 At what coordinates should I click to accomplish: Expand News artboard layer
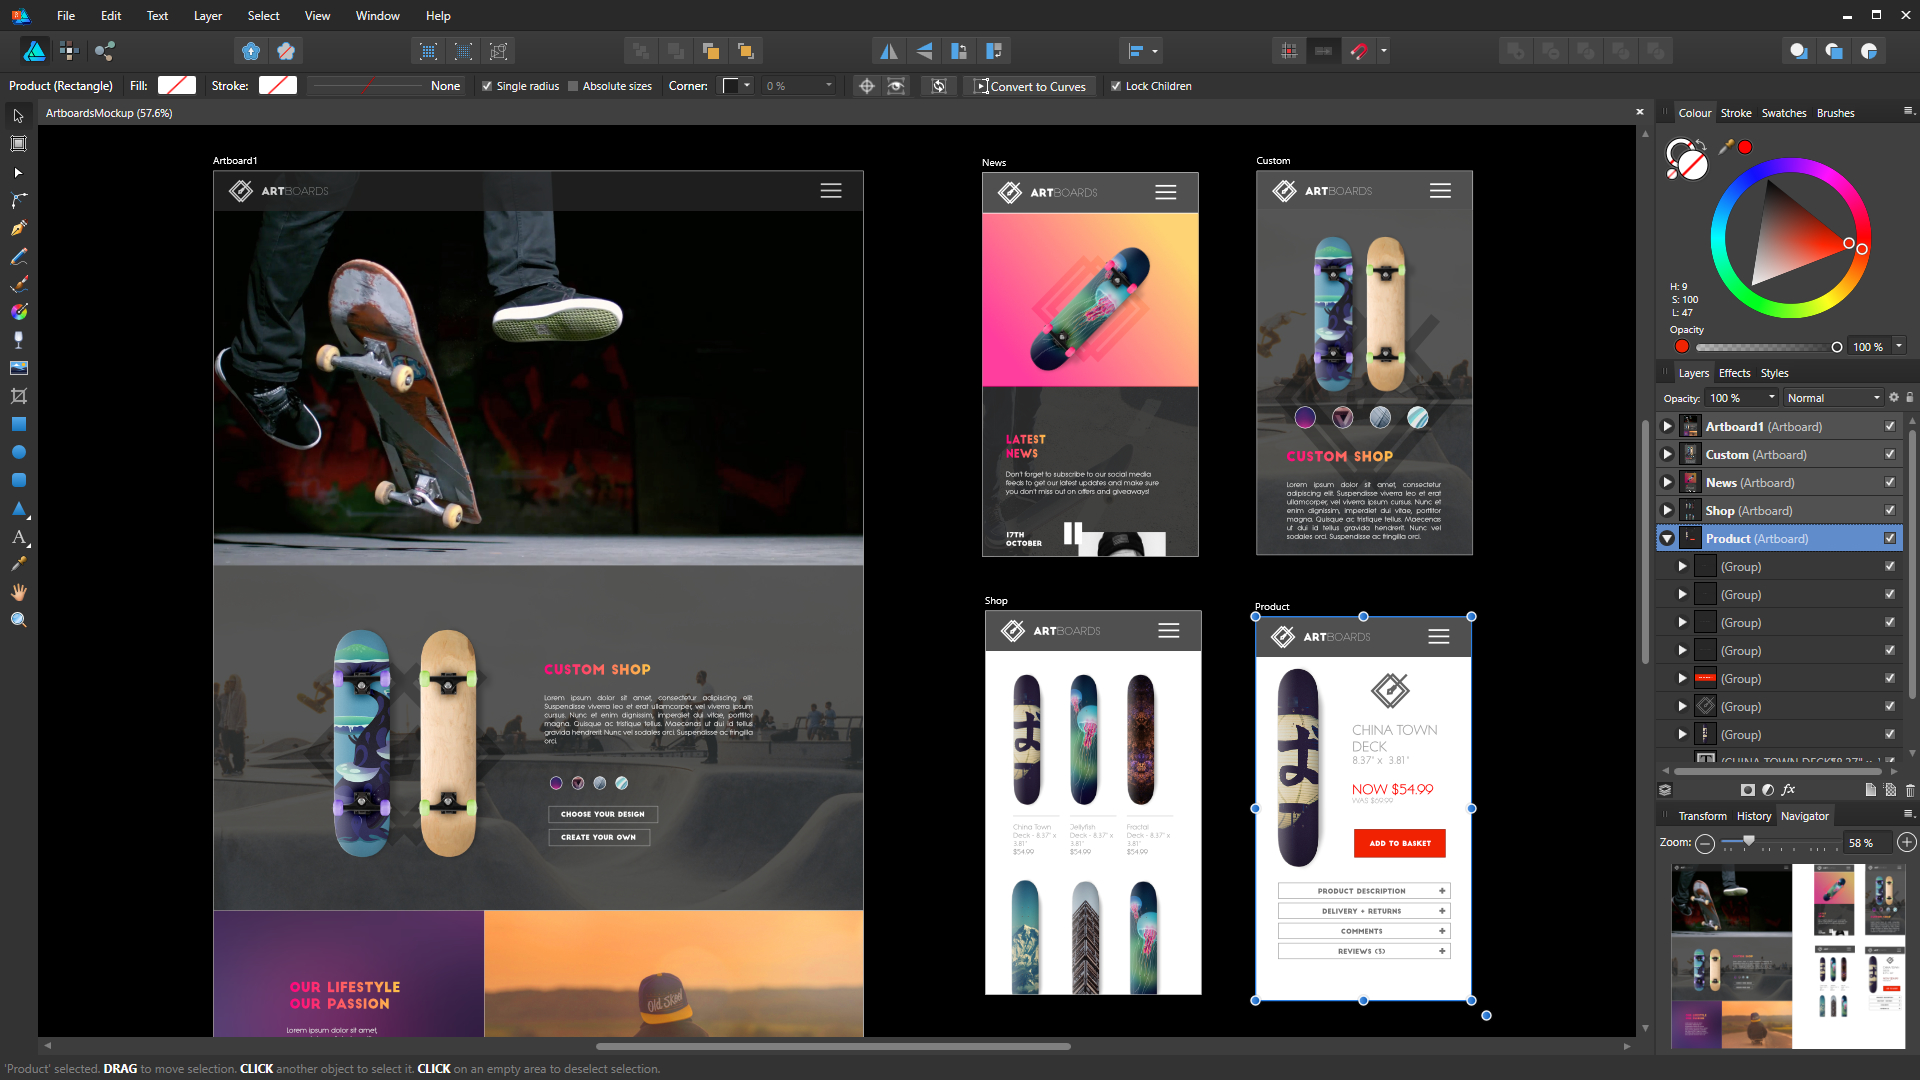point(1667,483)
